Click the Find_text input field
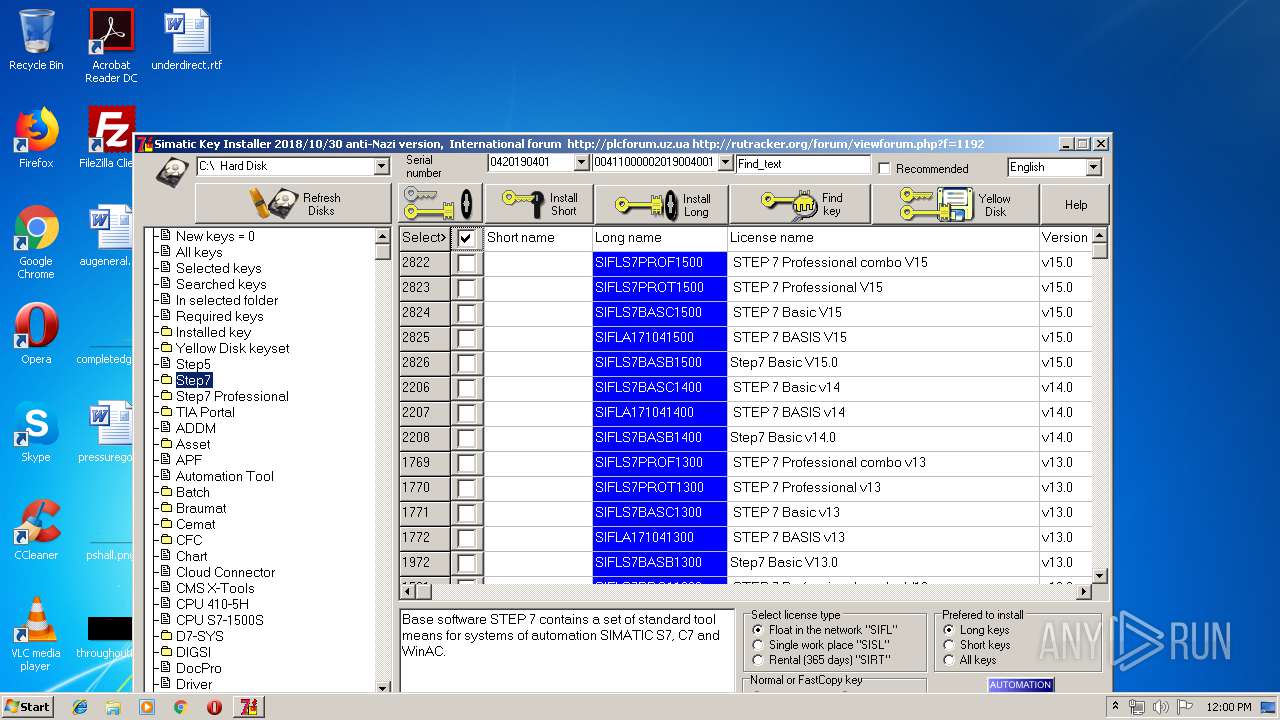1280x720 pixels. [x=803, y=164]
